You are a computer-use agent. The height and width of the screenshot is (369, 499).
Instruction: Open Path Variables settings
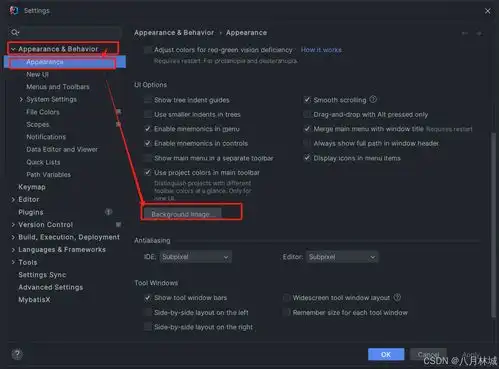[x=49, y=175]
